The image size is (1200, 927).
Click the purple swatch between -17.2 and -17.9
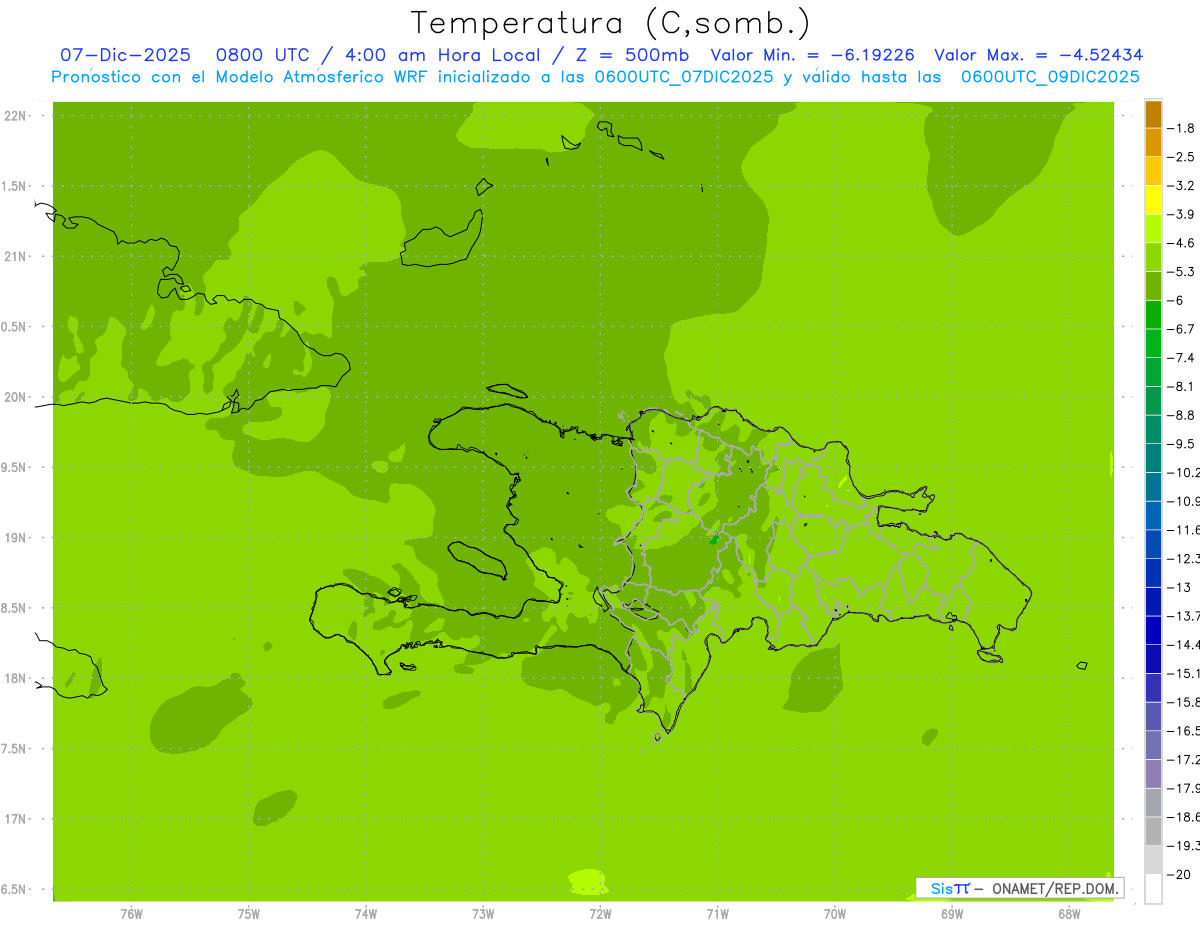tap(1153, 774)
